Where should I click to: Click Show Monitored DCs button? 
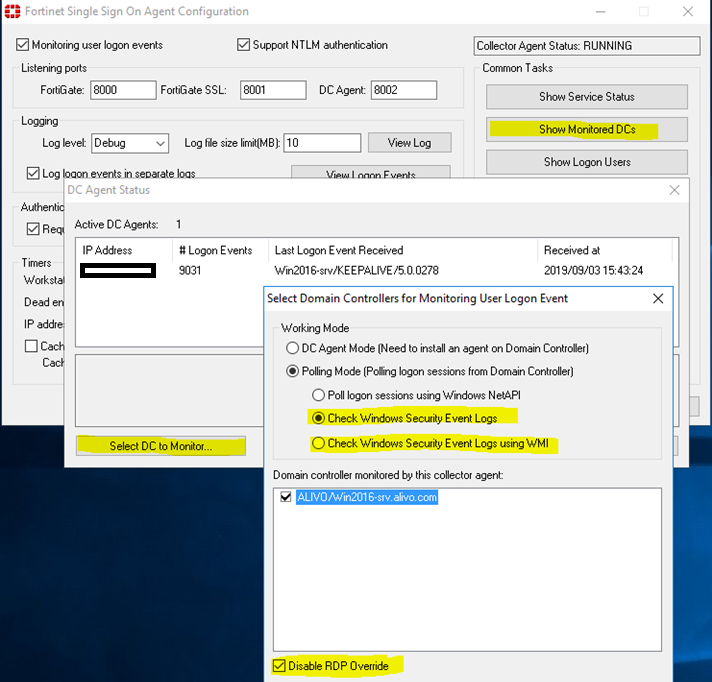tap(587, 129)
